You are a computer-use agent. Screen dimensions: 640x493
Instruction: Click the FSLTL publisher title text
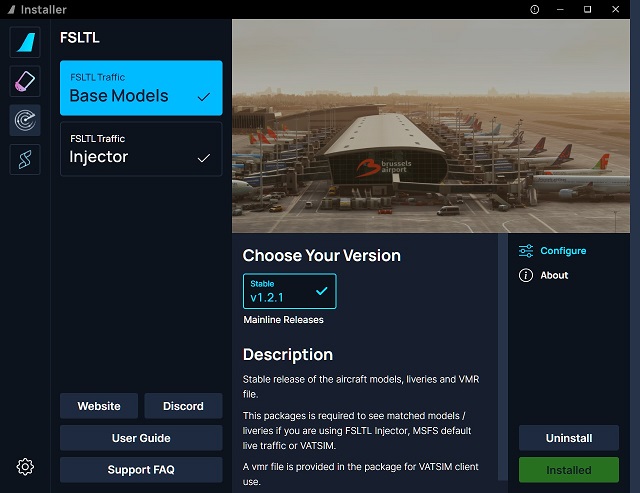click(80, 38)
